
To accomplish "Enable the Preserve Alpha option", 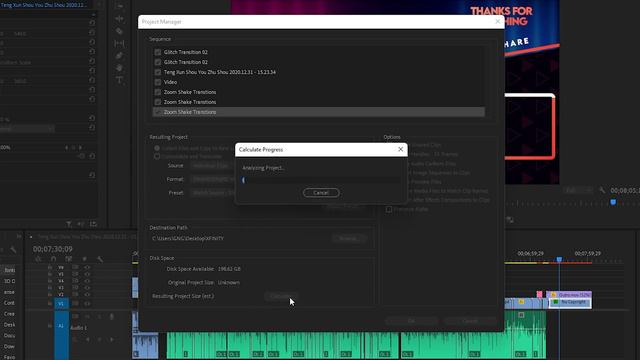I will [x=389, y=209].
